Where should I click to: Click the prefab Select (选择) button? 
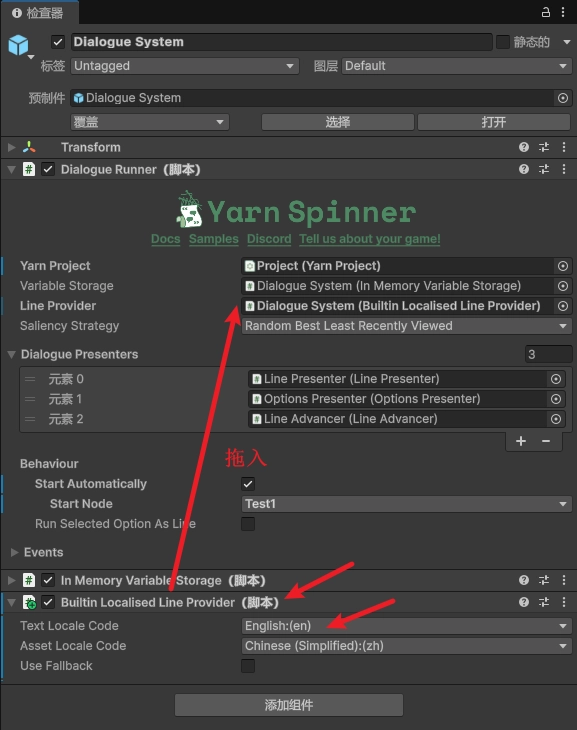(x=338, y=122)
